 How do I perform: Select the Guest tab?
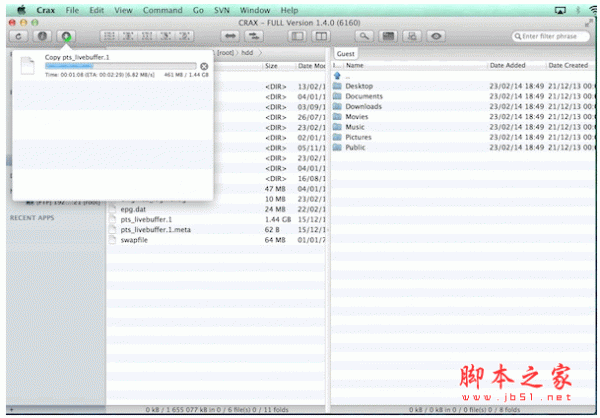[x=346, y=54]
